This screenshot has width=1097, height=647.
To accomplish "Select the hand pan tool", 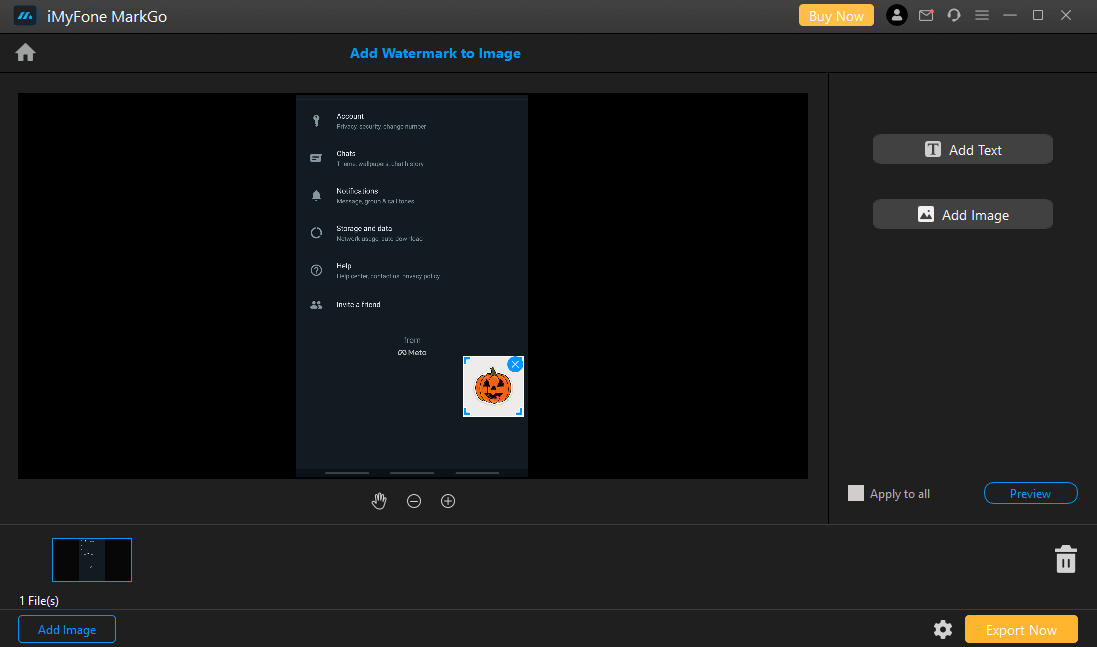I will 379,501.
